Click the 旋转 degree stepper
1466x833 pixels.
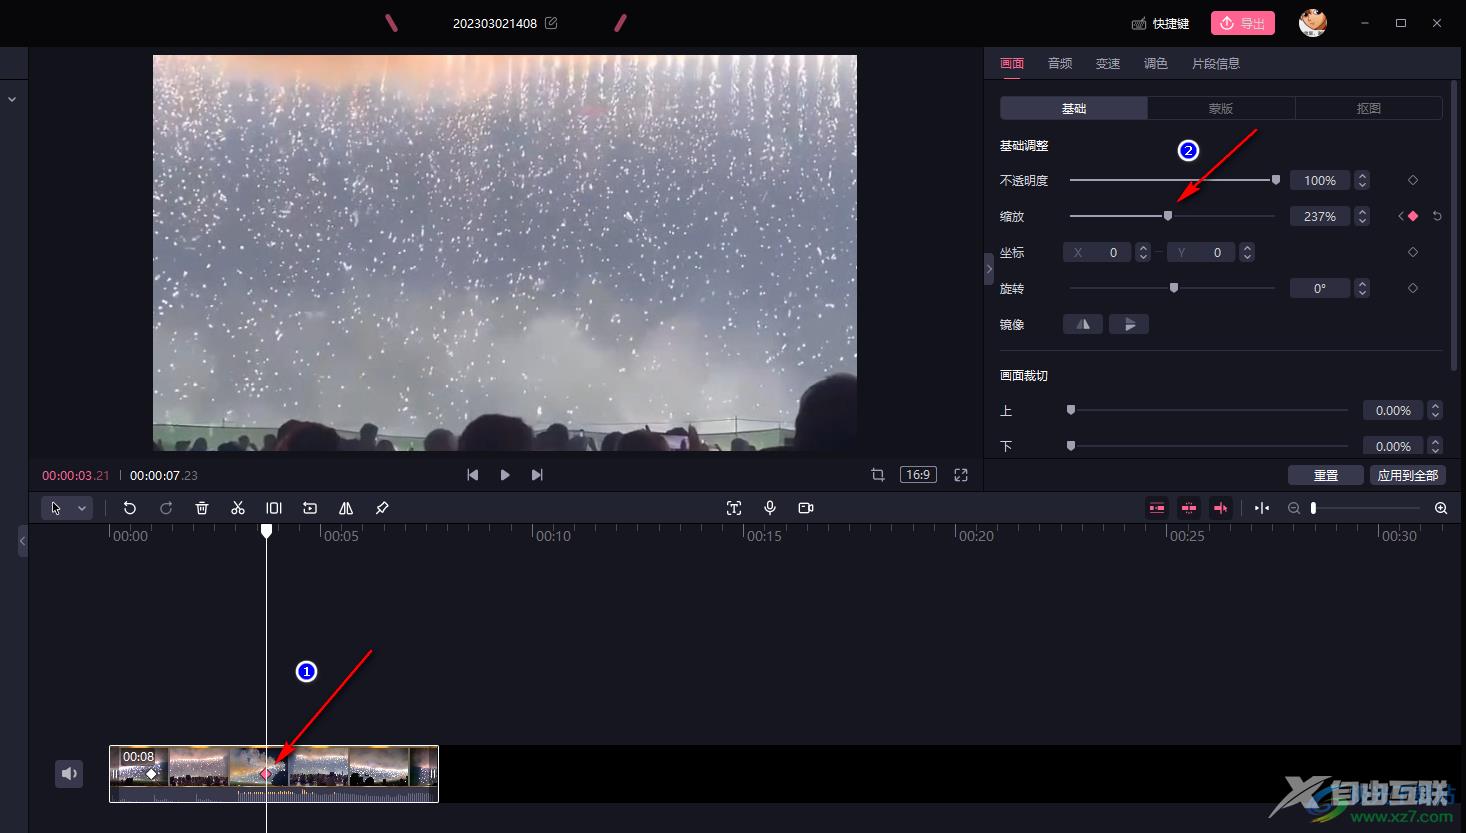(1362, 288)
